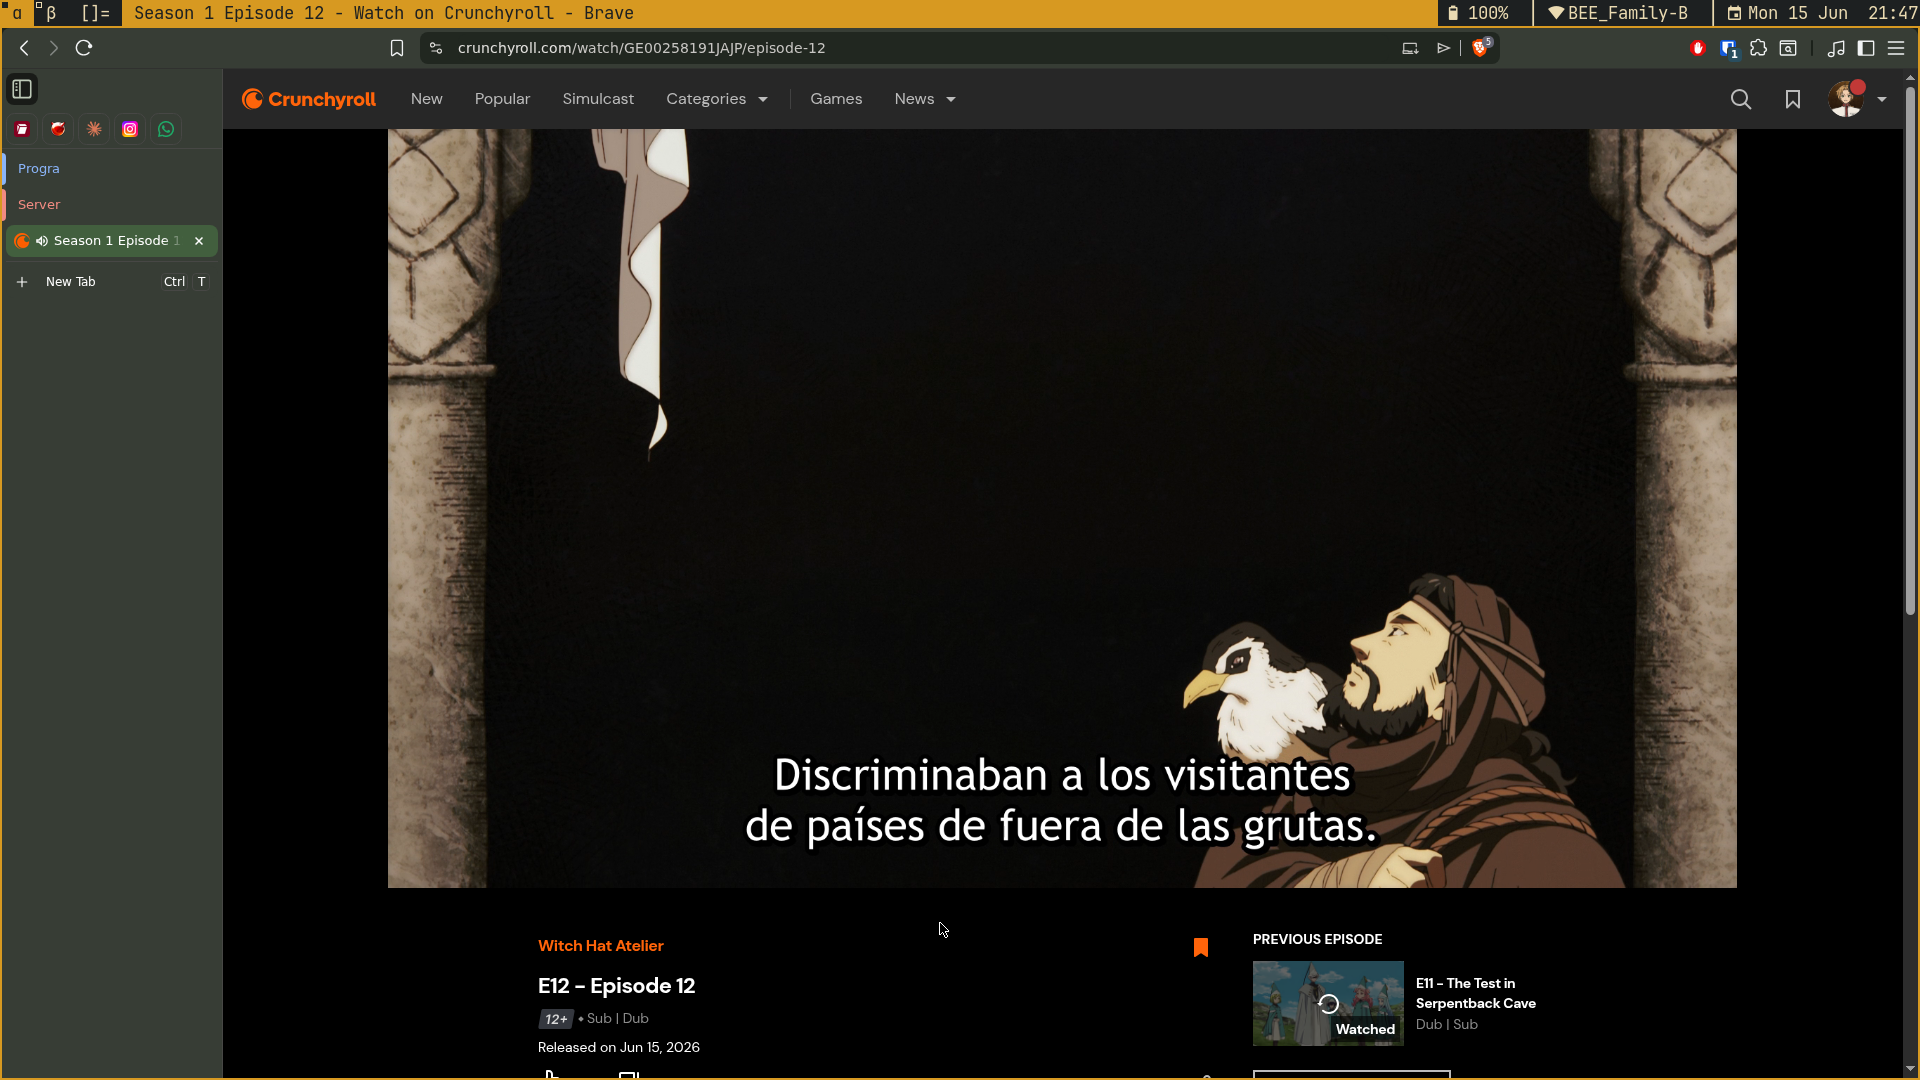Screen dimensions: 1920x1080
Task: Select the Season 1 Episode tab
Action: (112, 241)
